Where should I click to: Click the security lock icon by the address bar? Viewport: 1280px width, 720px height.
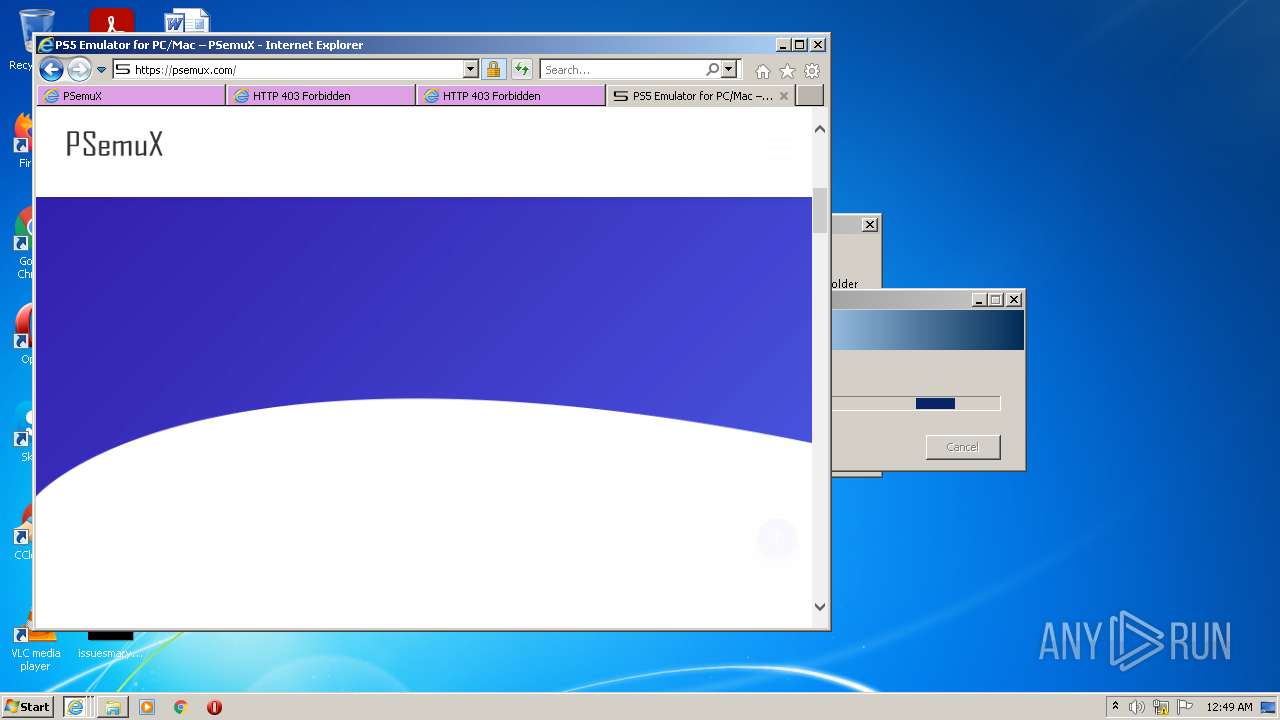493,70
